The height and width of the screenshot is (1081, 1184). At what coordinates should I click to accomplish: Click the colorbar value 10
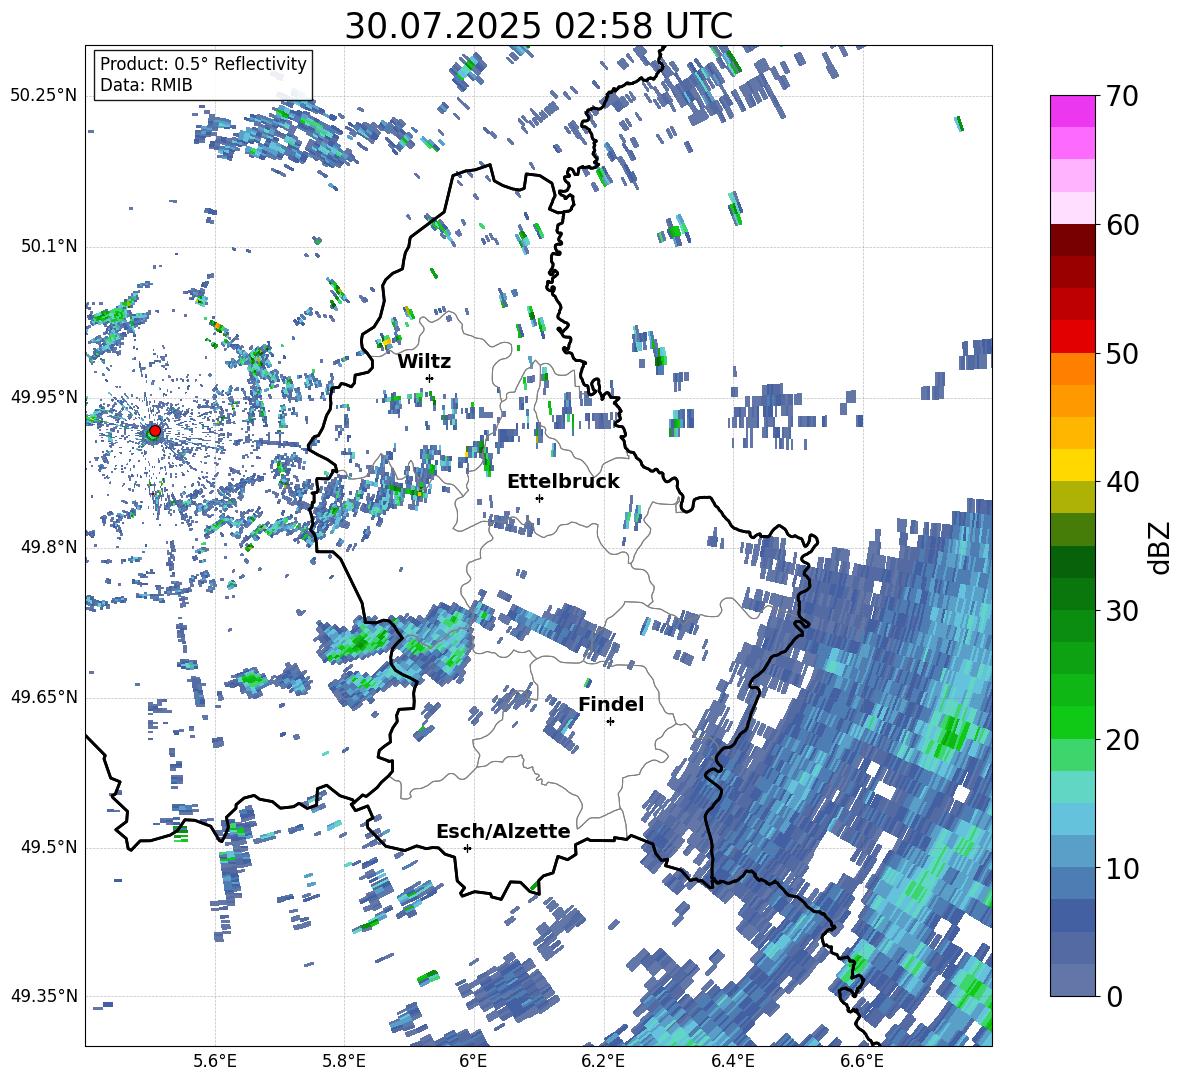[x=1122, y=868]
